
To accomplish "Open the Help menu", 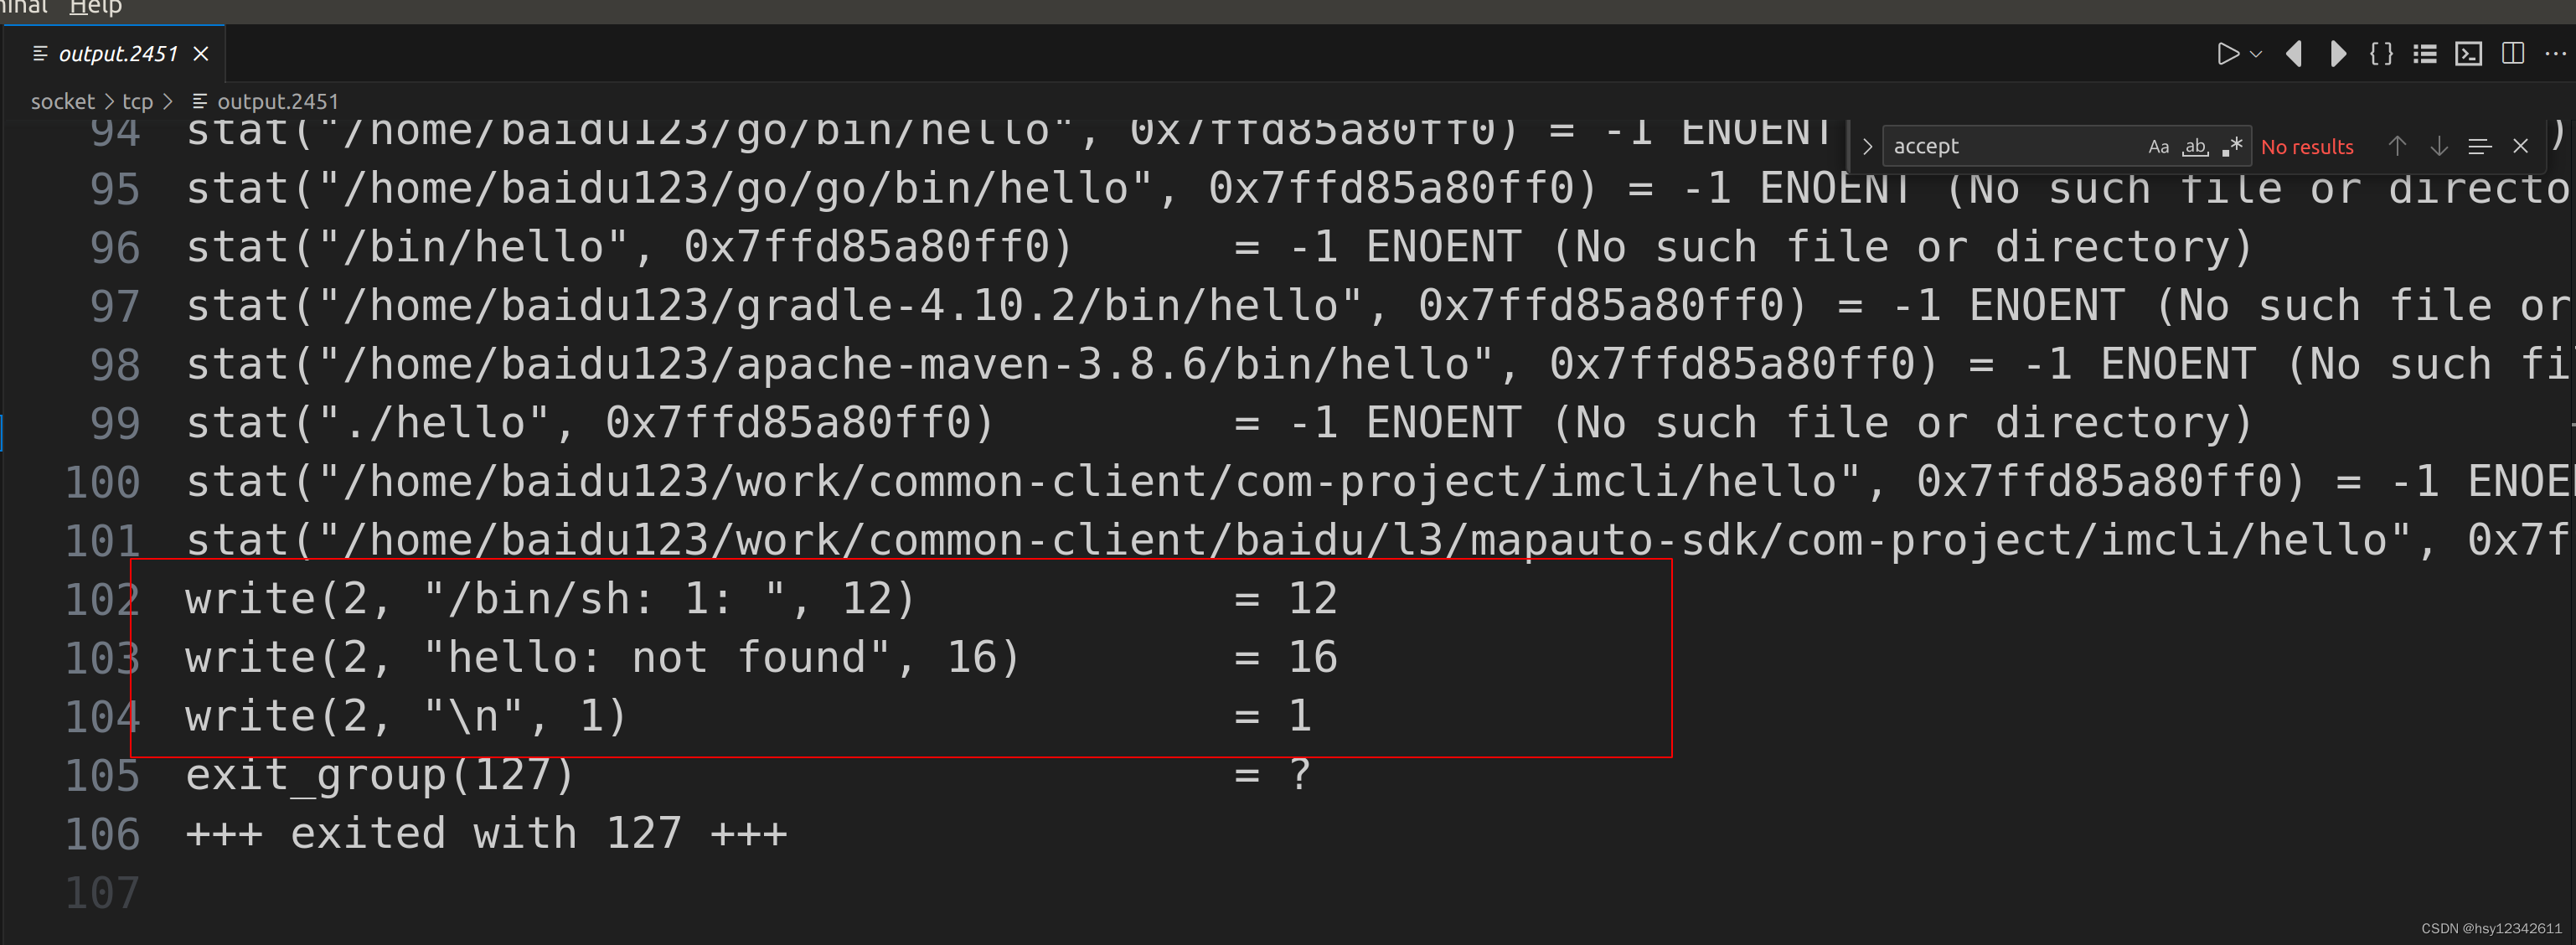I will pyautogui.click(x=96, y=8).
